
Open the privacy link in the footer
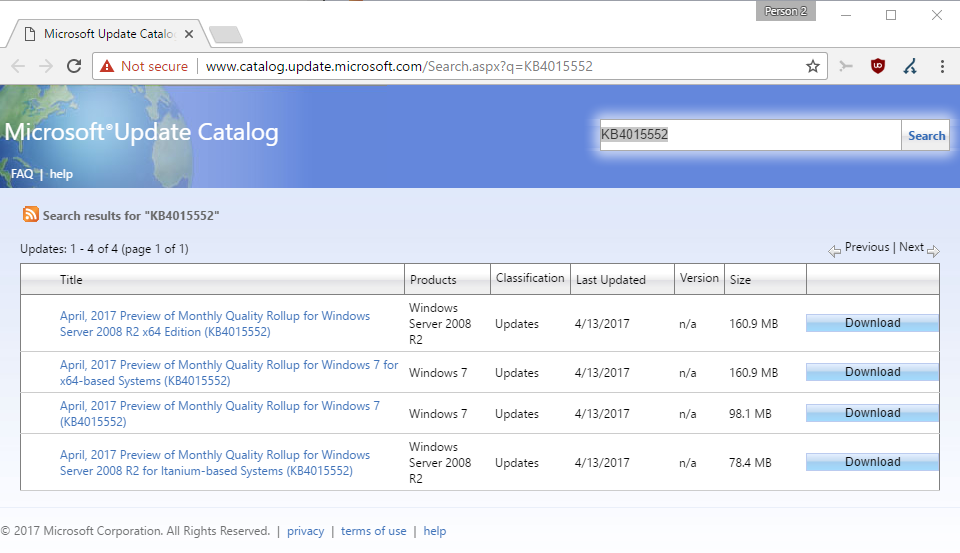point(306,531)
